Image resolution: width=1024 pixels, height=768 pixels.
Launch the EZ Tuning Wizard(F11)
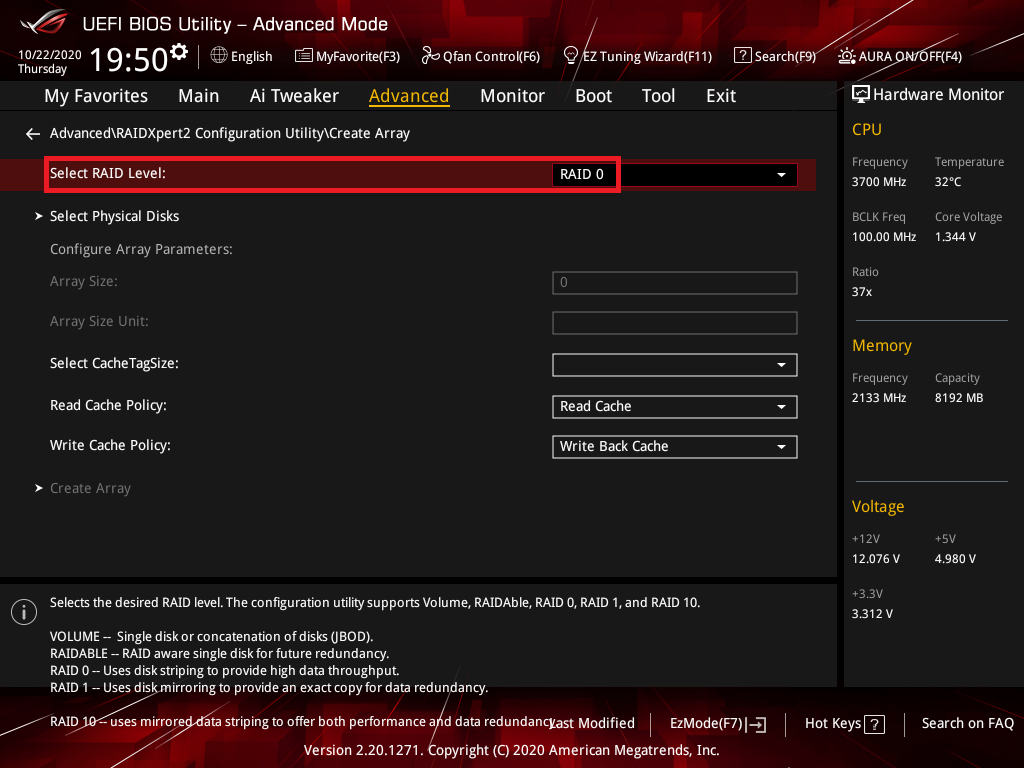pos(637,56)
